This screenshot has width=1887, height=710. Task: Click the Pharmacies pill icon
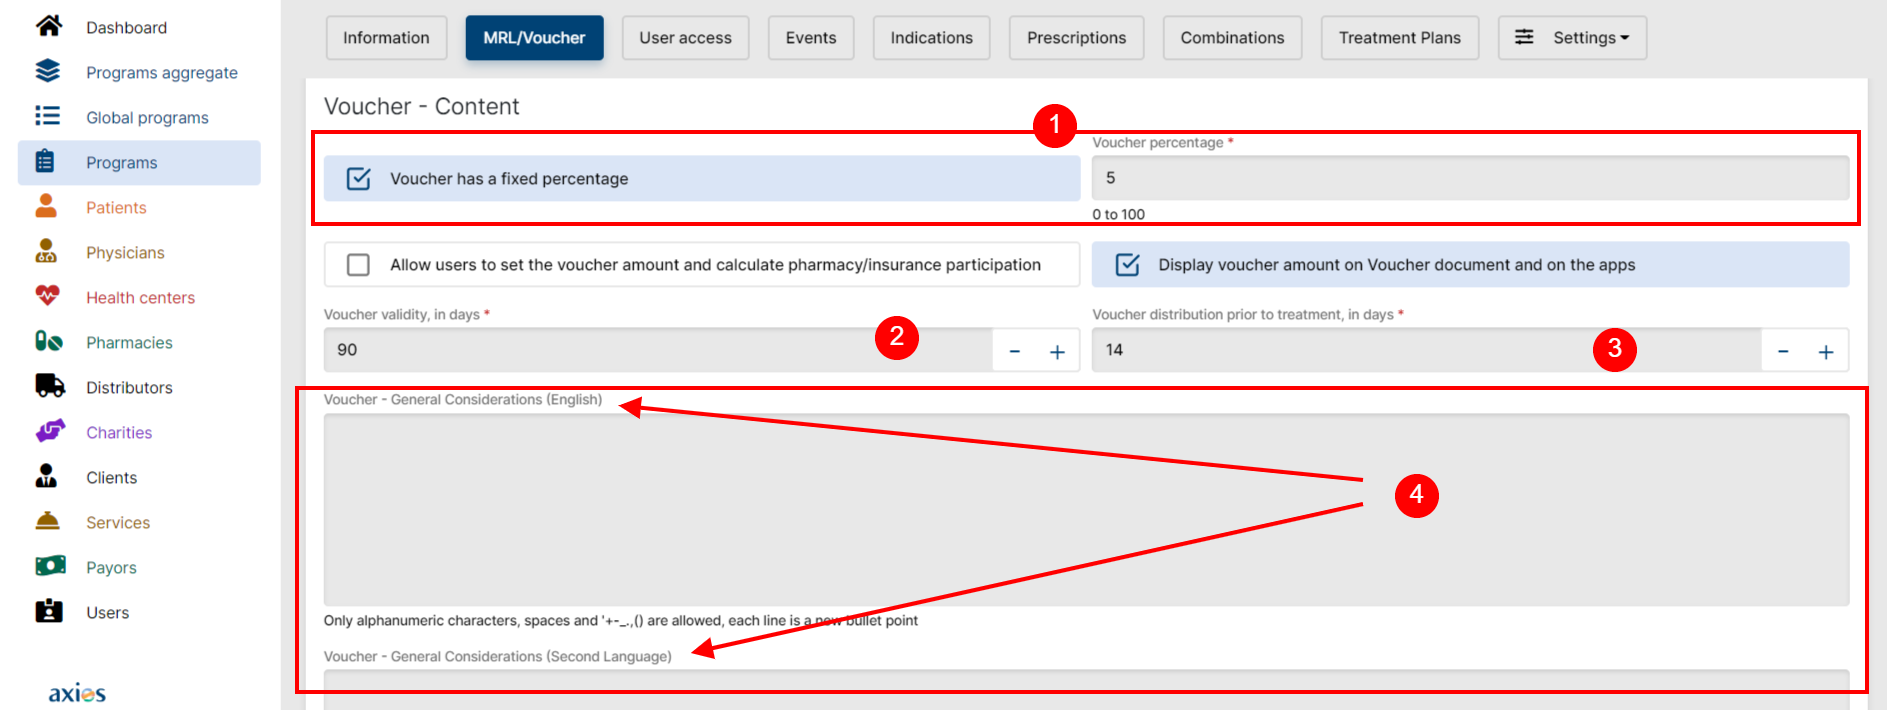point(48,342)
